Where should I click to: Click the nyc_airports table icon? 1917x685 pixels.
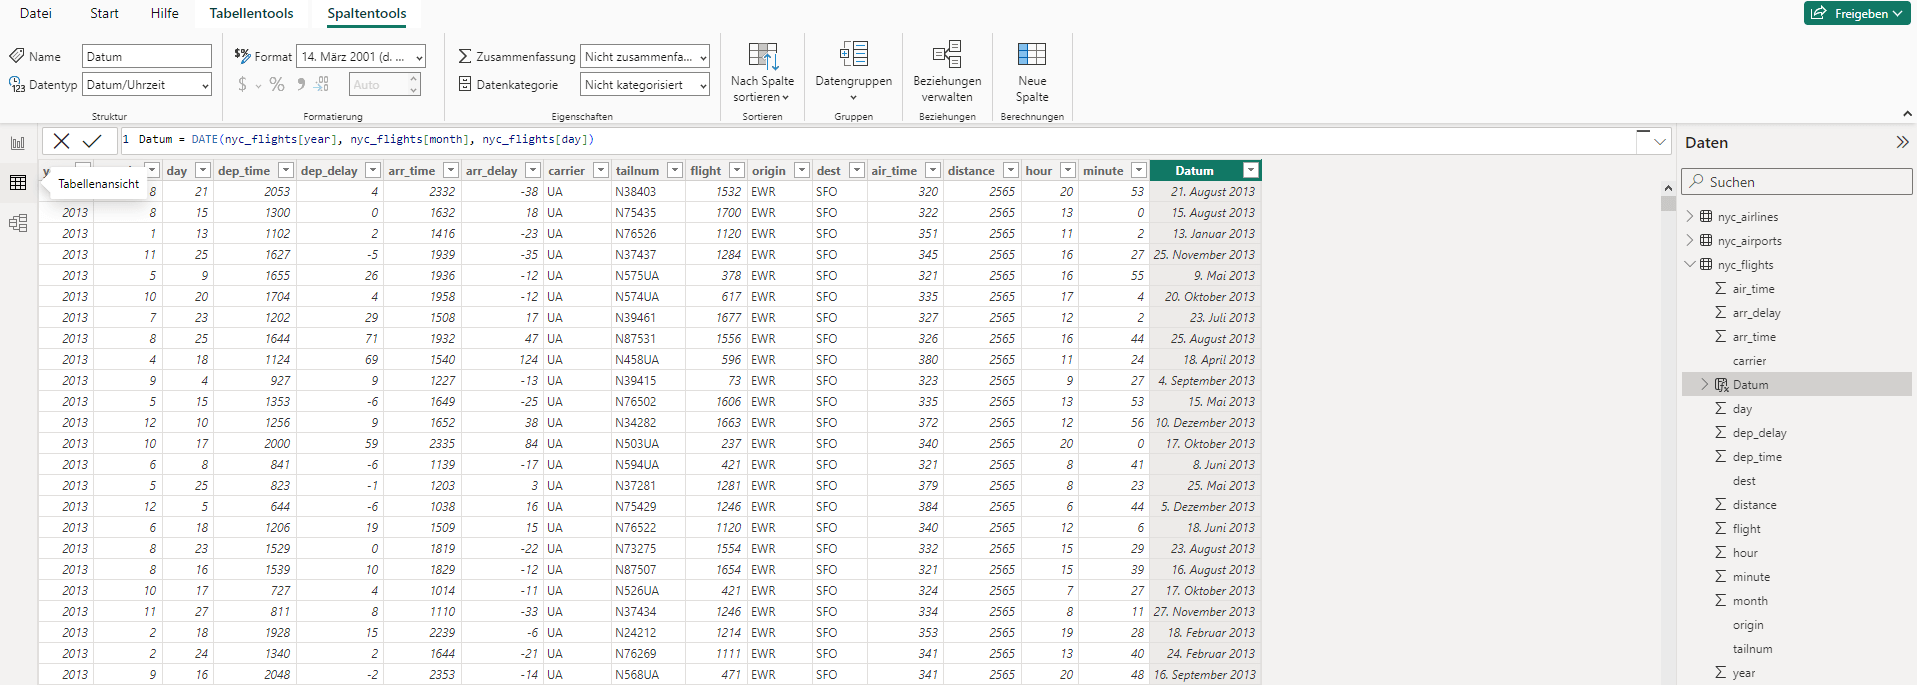(1706, 240)
